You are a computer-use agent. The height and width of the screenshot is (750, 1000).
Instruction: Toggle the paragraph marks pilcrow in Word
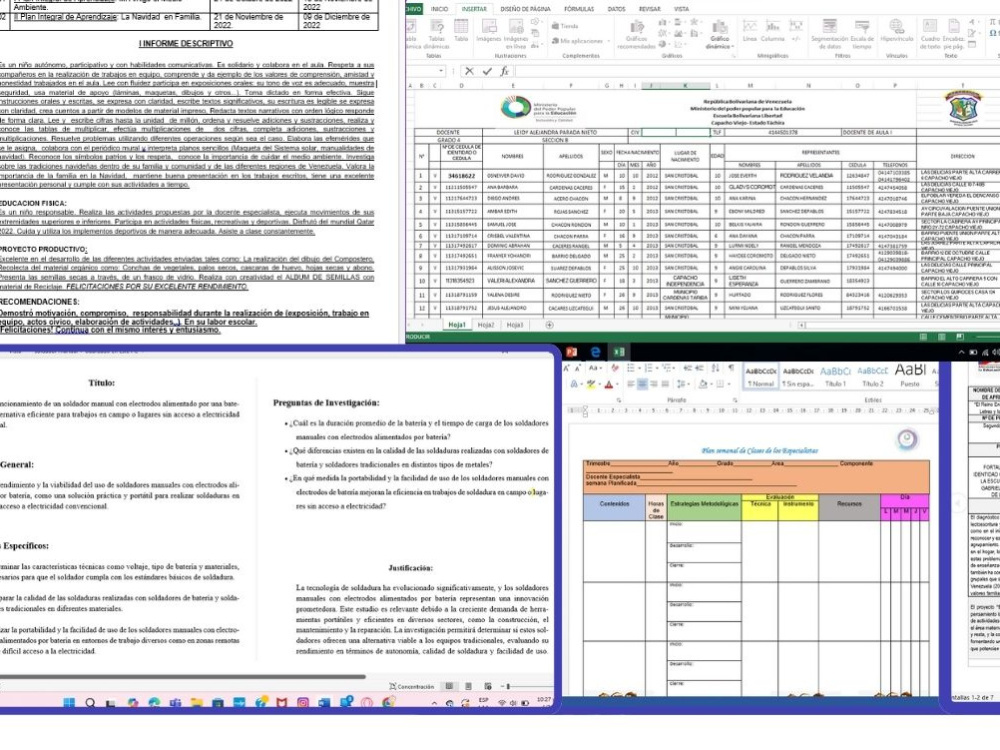pyautogui.click(x=731, y=368)
